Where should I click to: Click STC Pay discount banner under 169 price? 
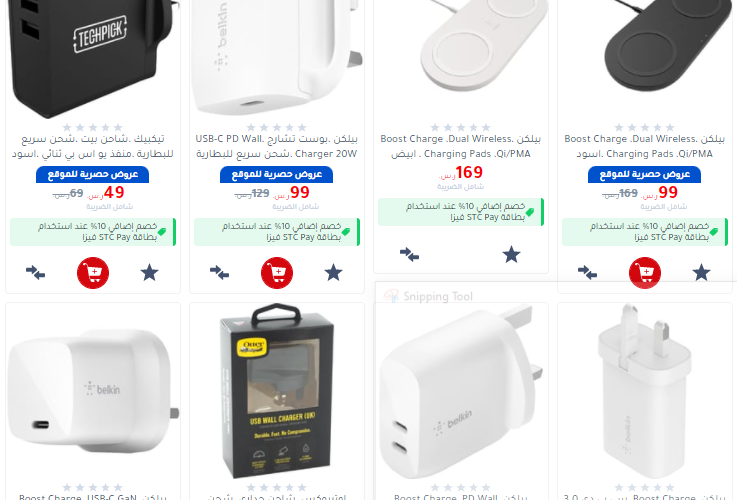point(461,212)
